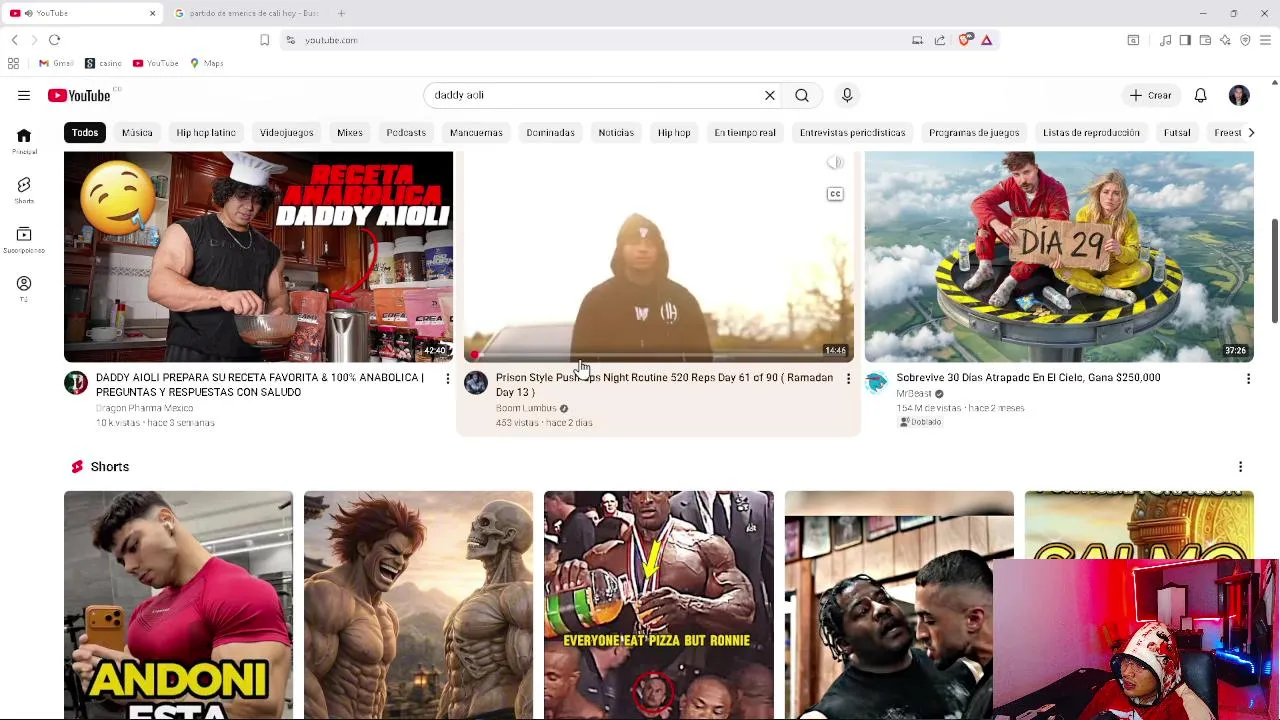Close the YouTube browser tab
The image size is (1280, 720).
[x=152, y=13]
